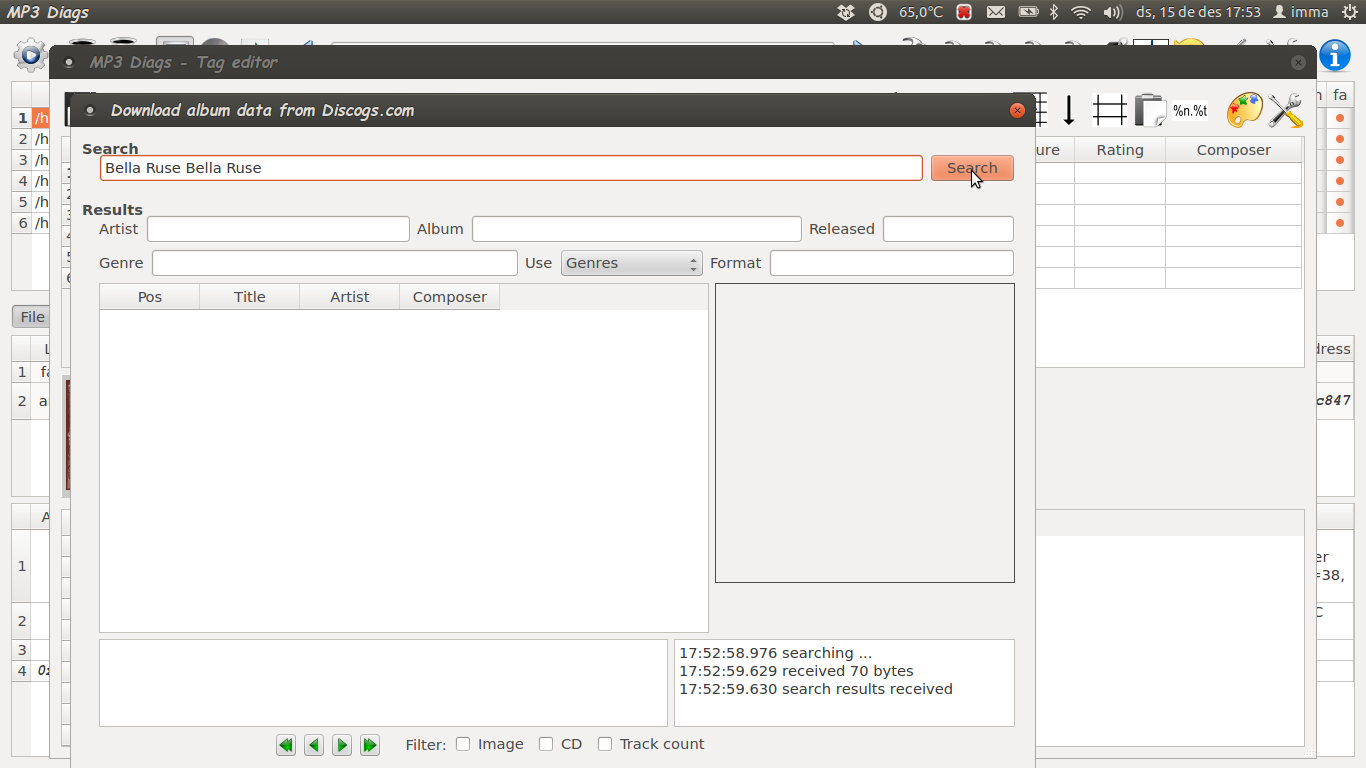Click the %n.%t pattern icon
Viewport: 1366px width, 768px height.
click(x=1190, y=110)
